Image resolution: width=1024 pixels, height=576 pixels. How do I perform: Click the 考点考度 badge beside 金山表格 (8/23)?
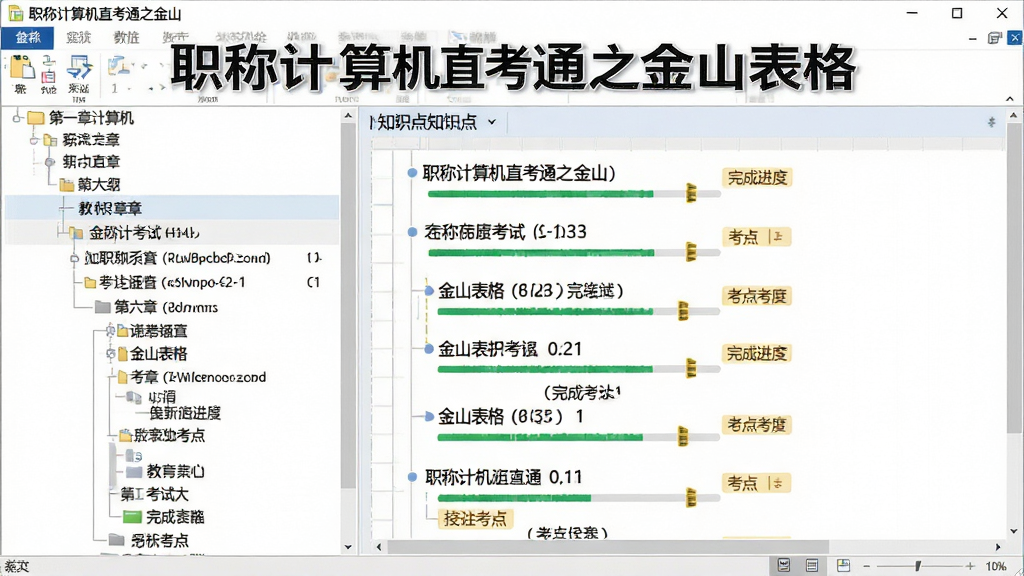(756, 296)
